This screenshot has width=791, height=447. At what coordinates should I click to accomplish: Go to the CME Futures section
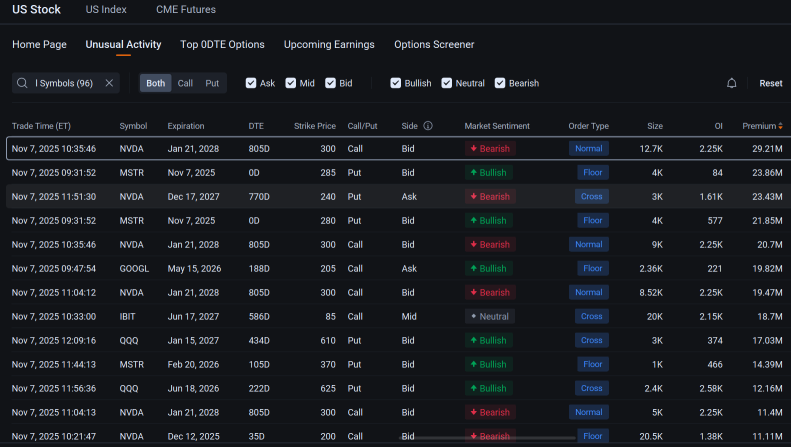pyautogui.click(x=185, y=10)
